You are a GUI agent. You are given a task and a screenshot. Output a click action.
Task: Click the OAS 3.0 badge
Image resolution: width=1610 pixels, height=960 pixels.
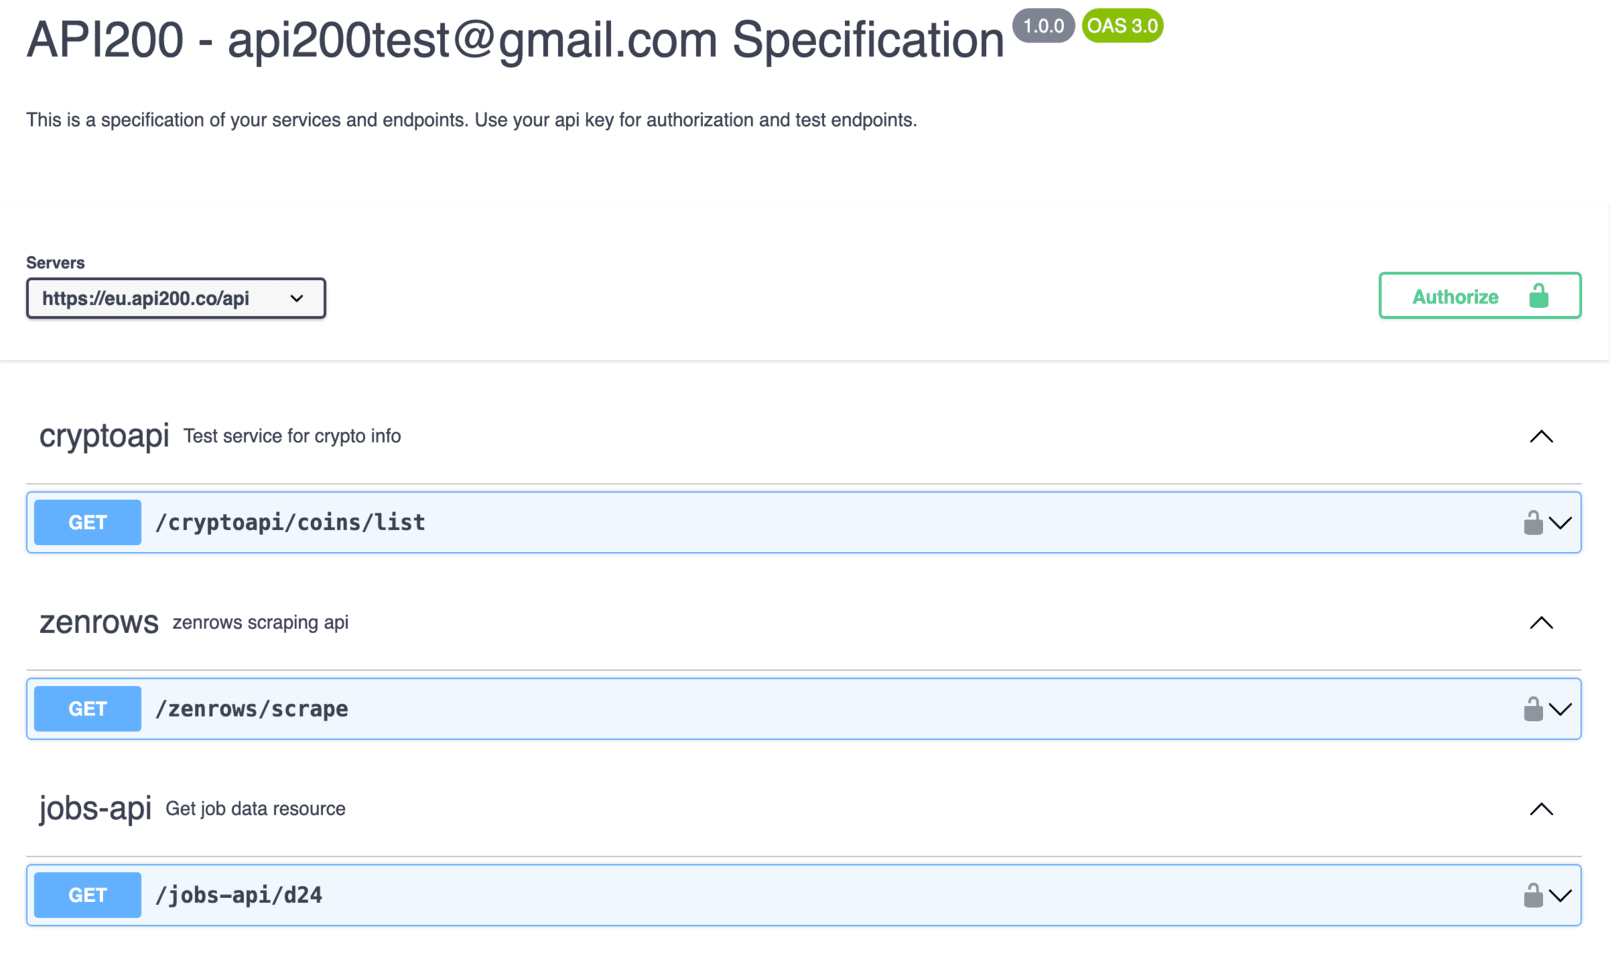click(1122, 26)
